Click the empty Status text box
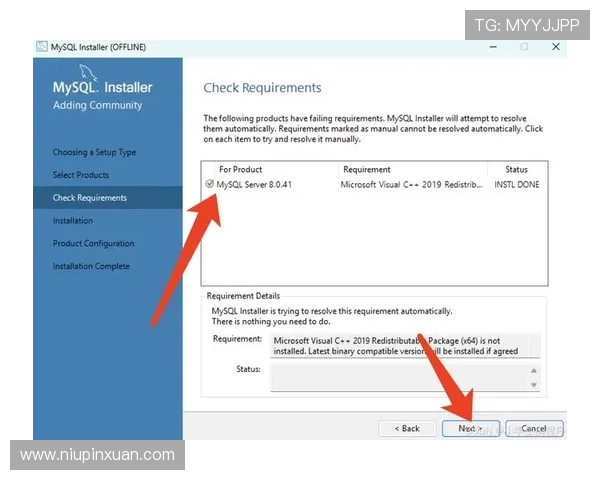Image resolution: width=600 pixels, height=480 pixels. (x=405, y=377)
